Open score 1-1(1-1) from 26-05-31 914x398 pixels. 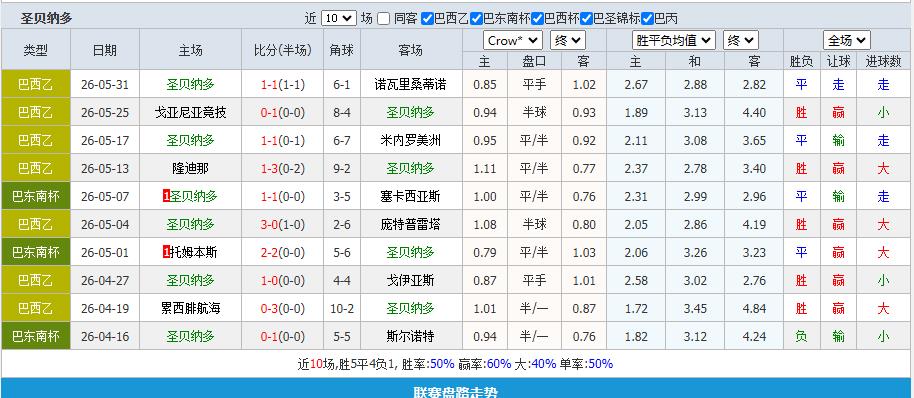coord(283,85)
